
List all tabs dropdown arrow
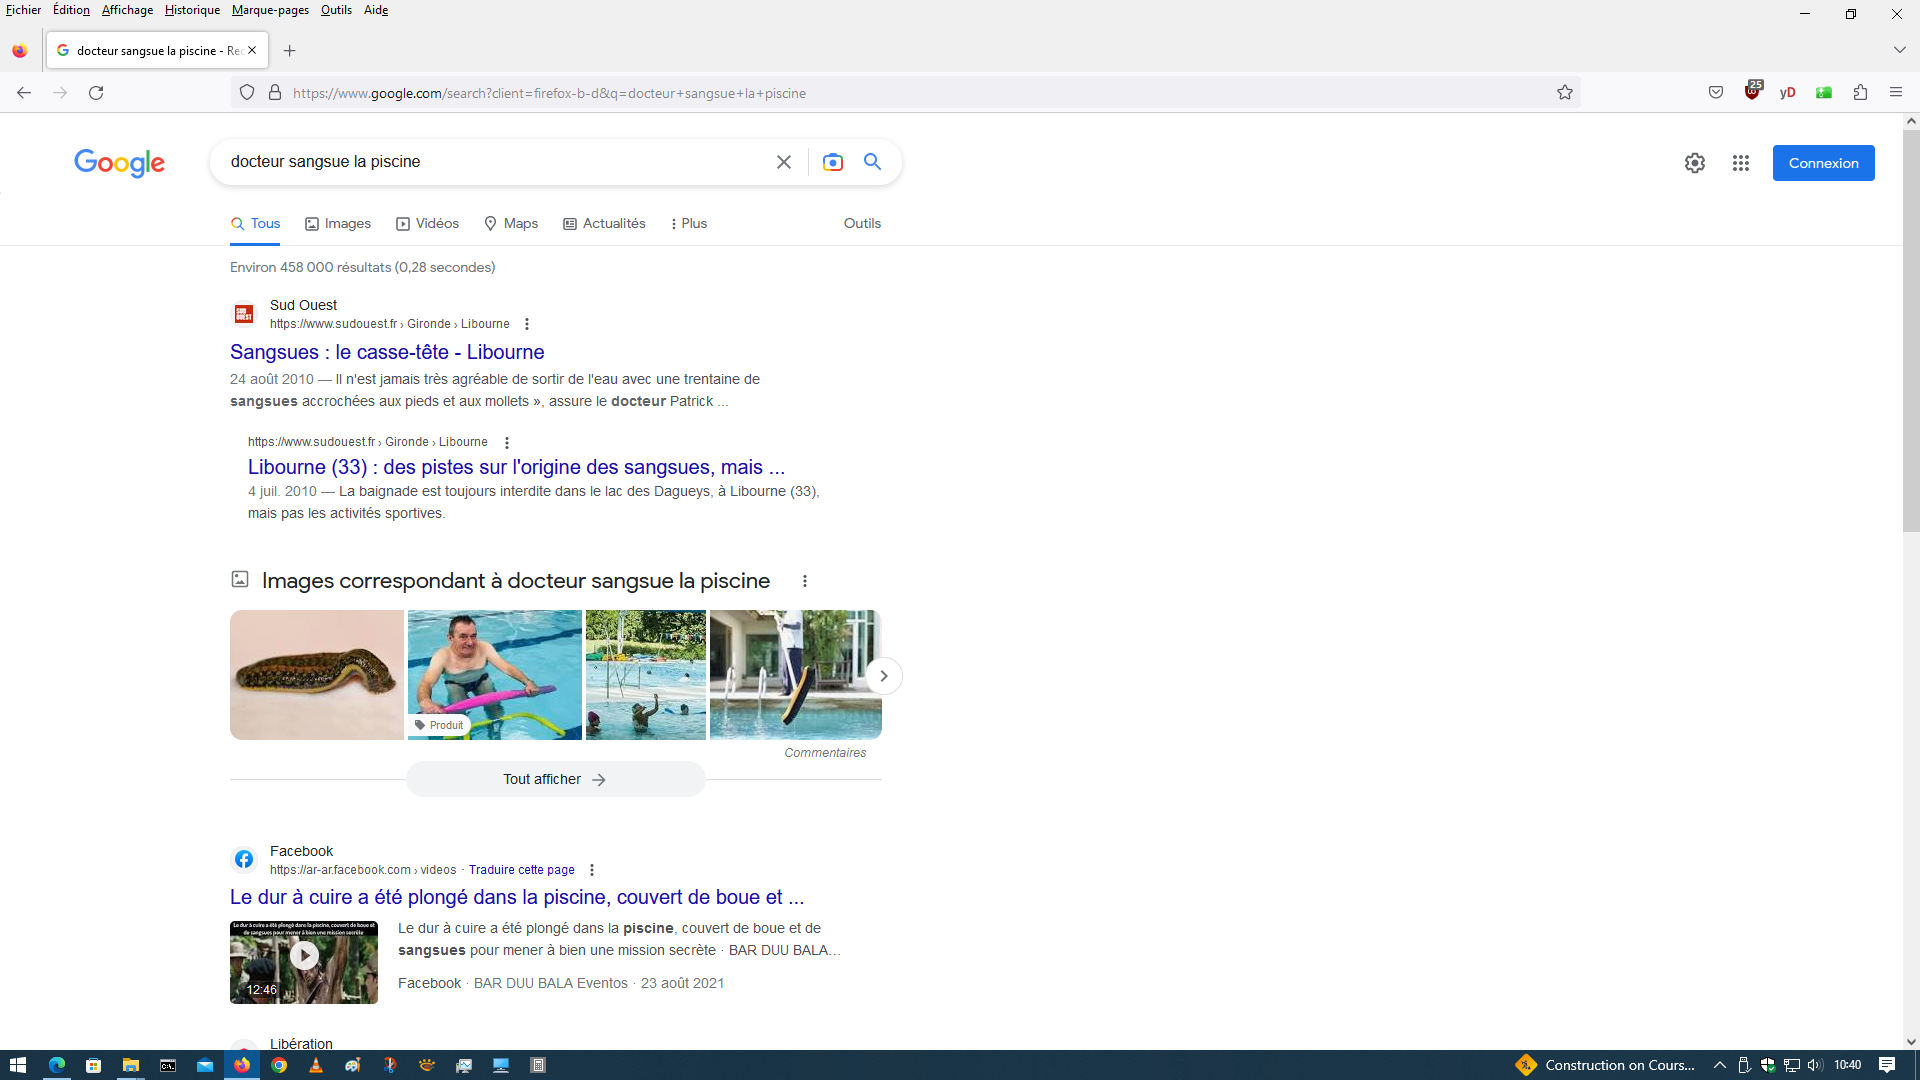click(1899, 50)
